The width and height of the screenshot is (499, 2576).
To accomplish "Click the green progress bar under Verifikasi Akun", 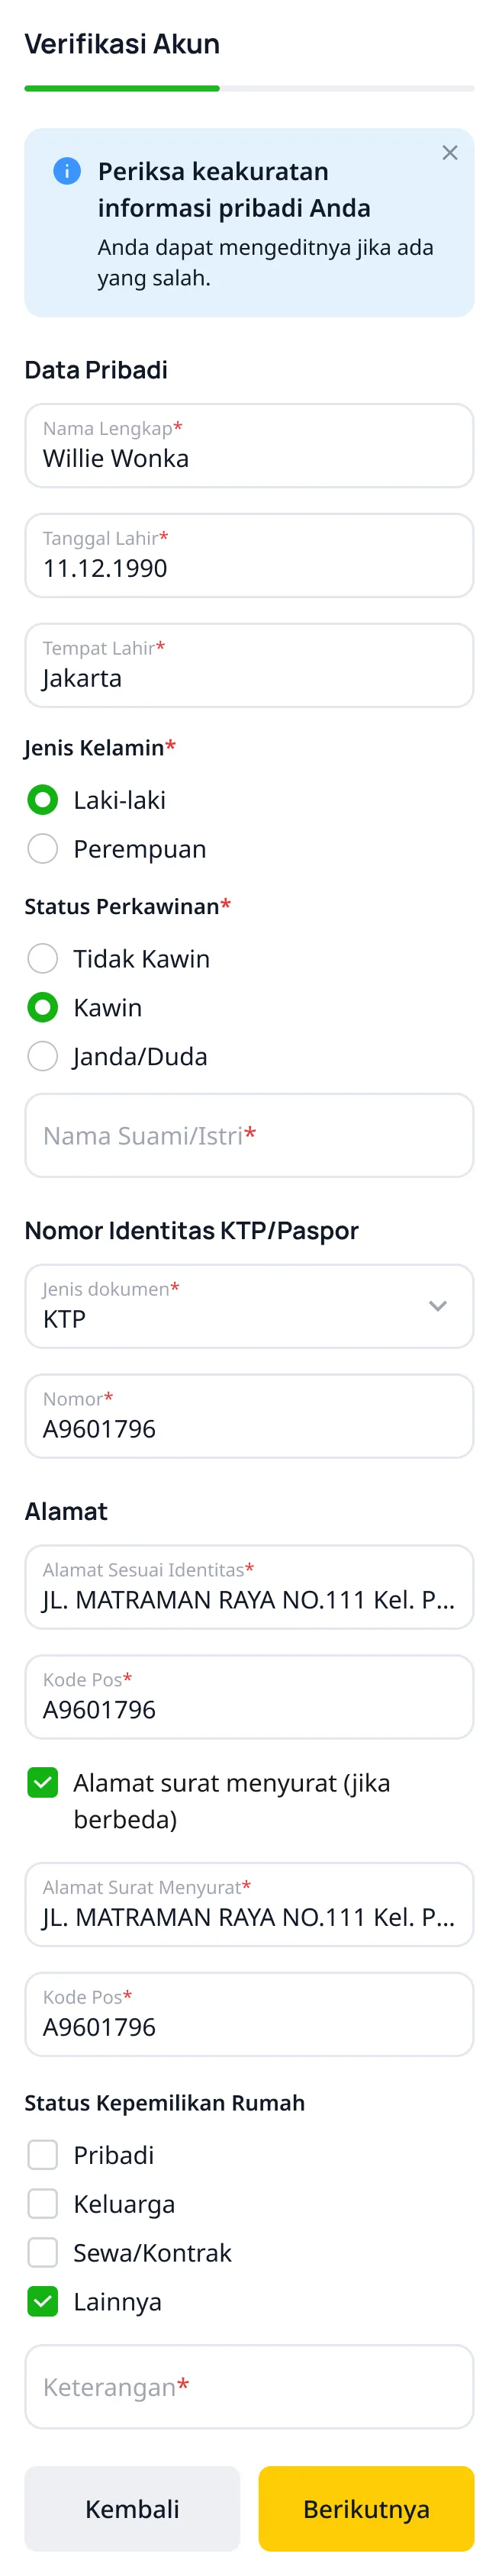I will [x=122, y=89].
